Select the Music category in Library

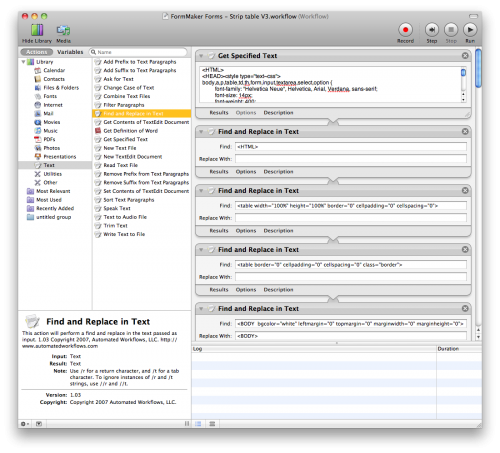(x=50, y=131)
